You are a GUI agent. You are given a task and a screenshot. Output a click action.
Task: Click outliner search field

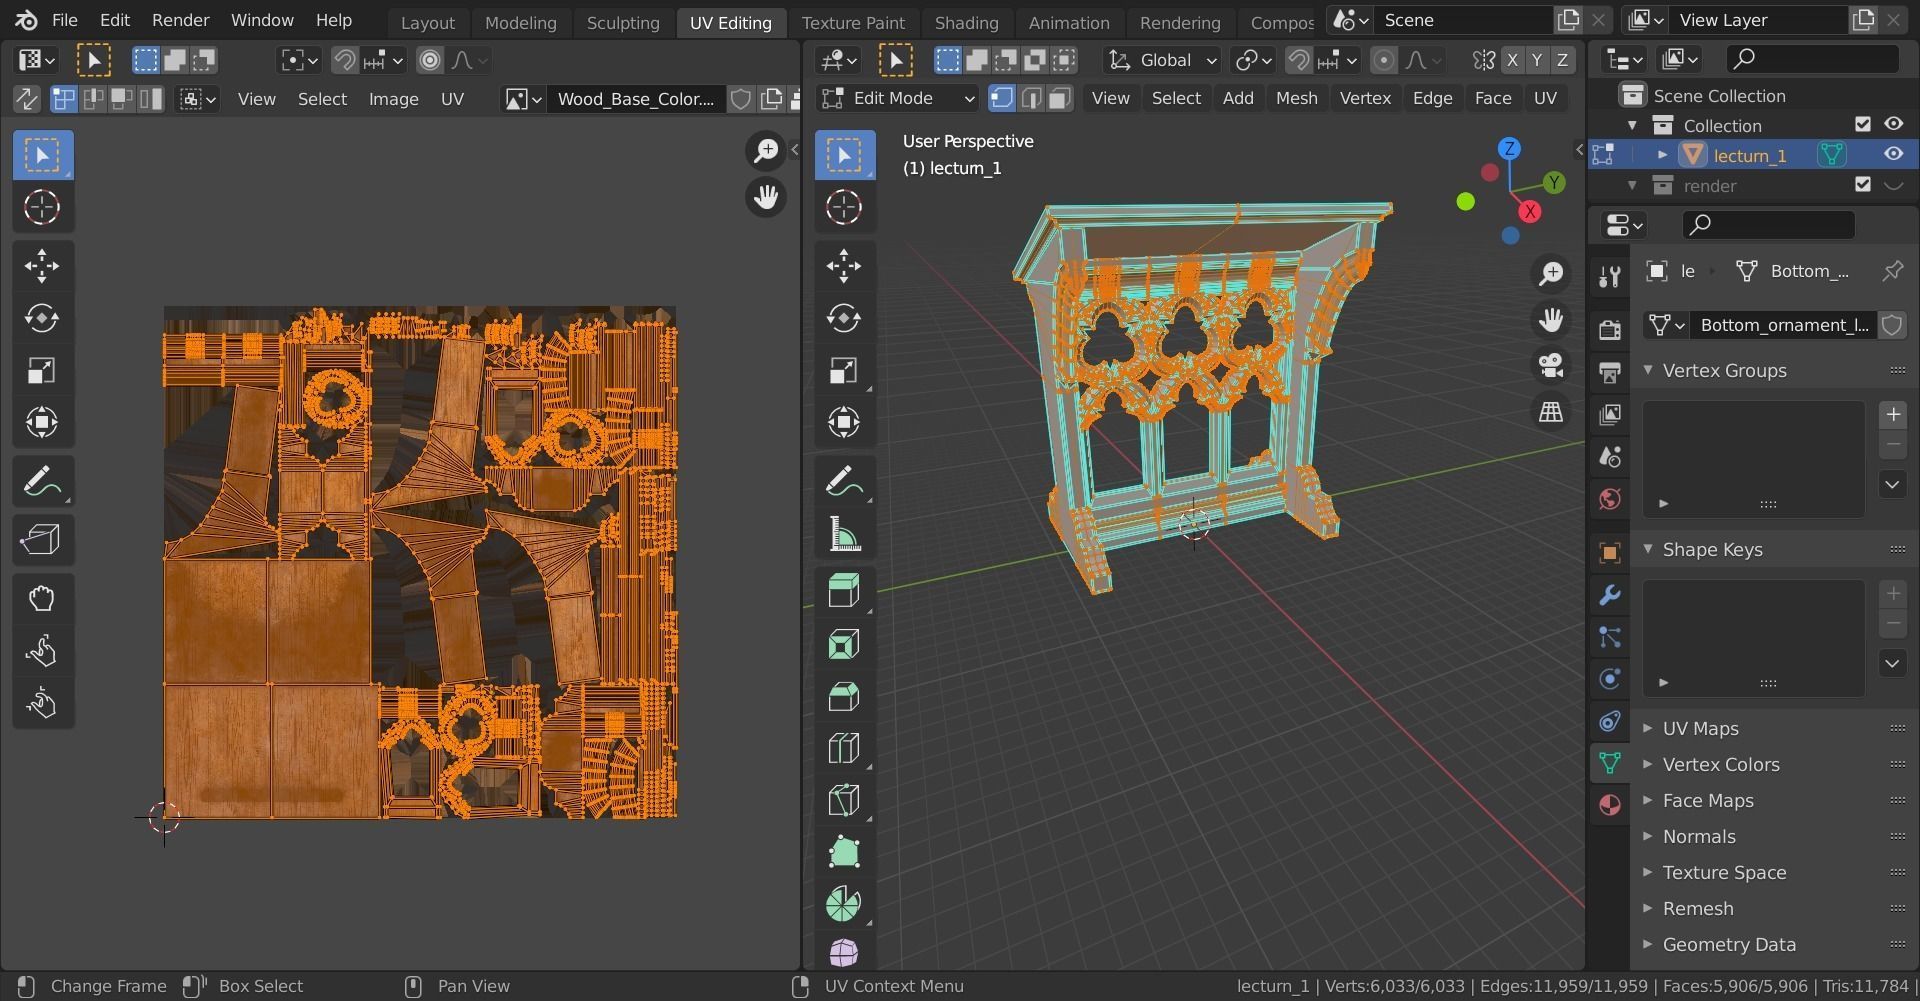(1813, 59)
